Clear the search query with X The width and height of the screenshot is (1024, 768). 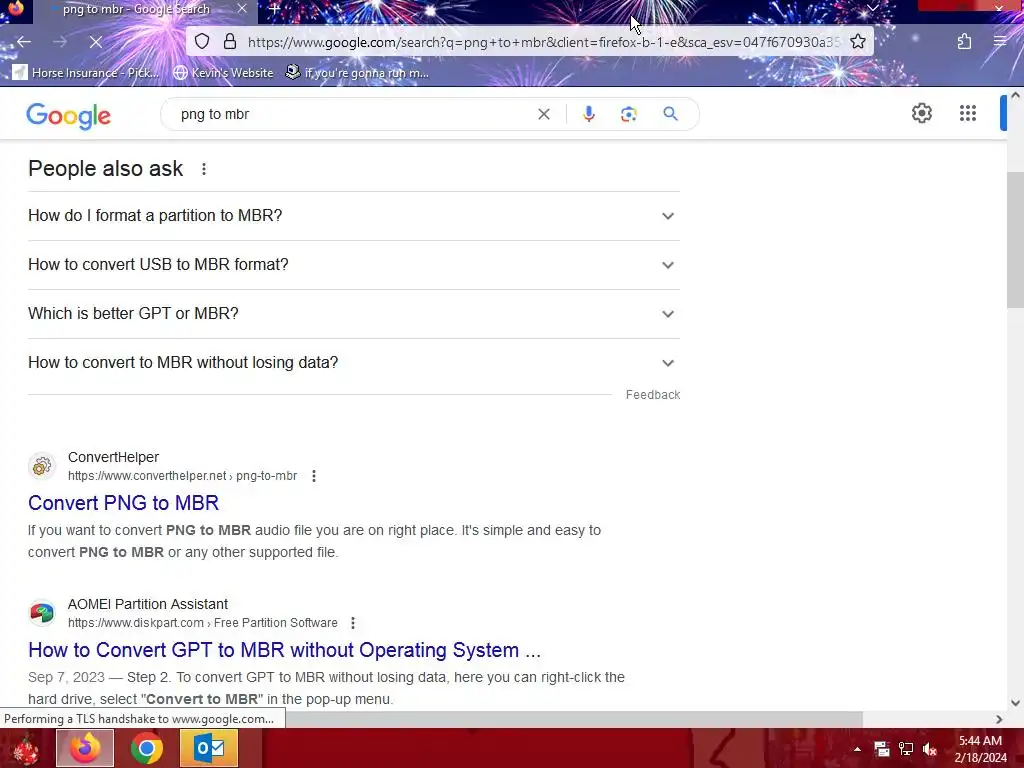pyautogui.click(x=543, y=114)
